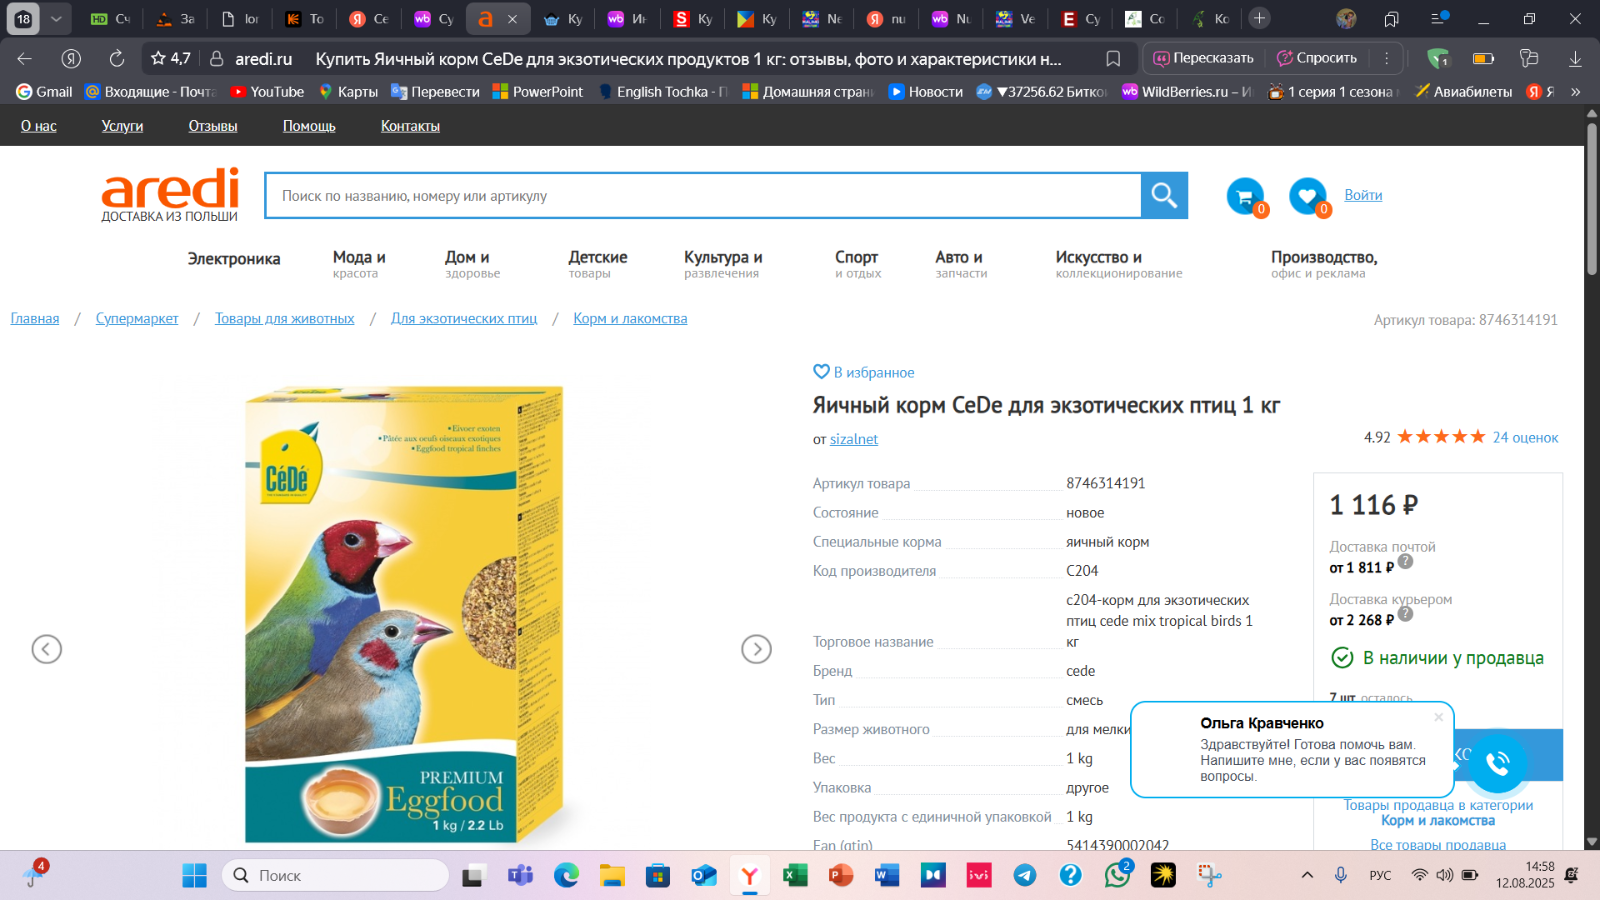Open new browser tab with plus
The height and width of the screenshot is (900, 1600).
(x=1259, y=18)
